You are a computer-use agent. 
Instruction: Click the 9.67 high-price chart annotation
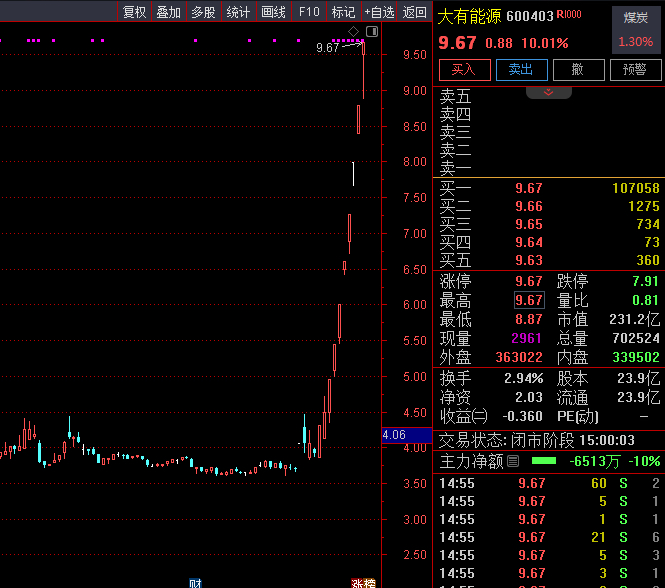328,48
